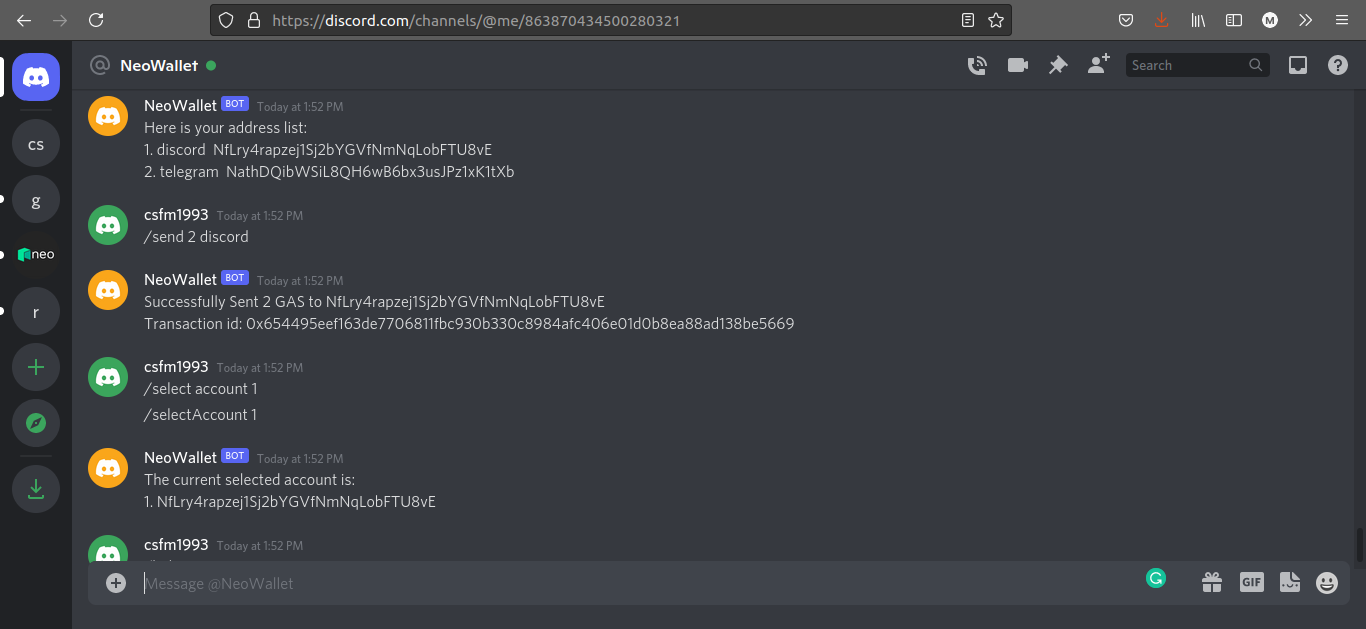The width and height of the screenshot is (1366, 629).
Task: Open the Discord inbox
Action: click(1298, 65)
